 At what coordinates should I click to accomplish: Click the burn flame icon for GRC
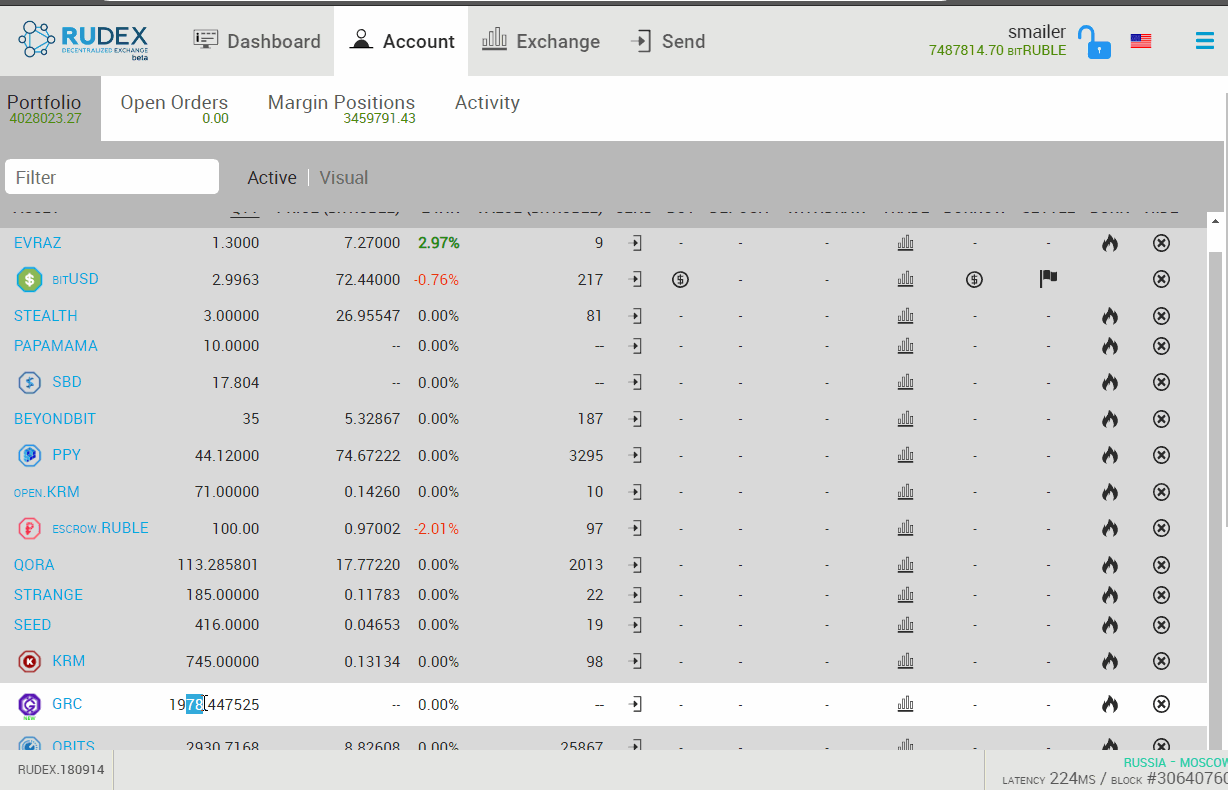[1109, 704]
